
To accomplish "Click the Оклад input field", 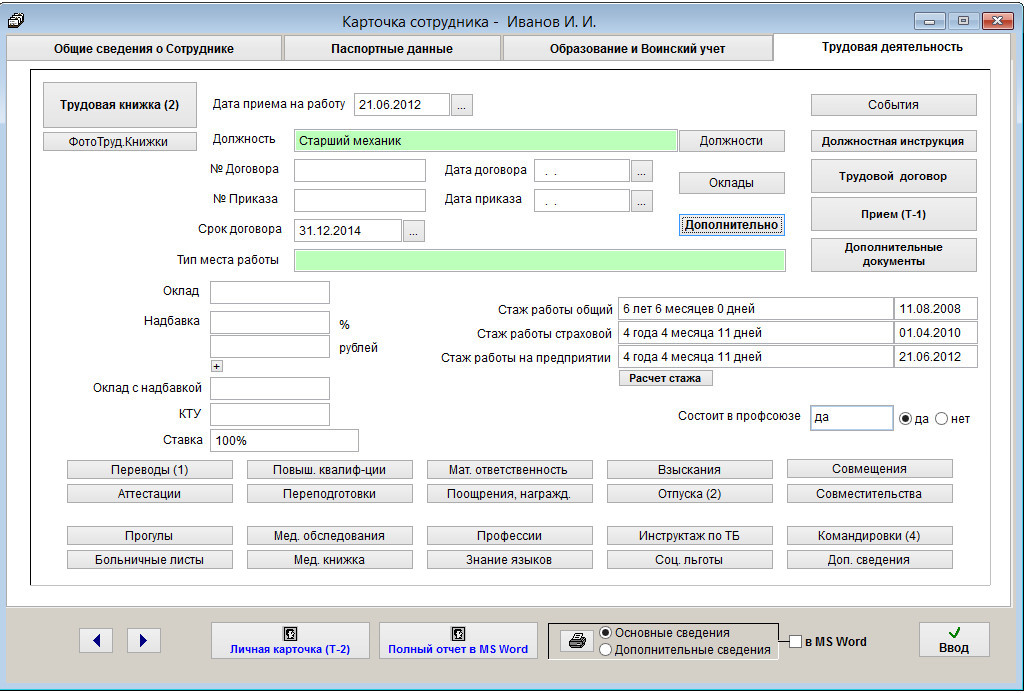I will tap(270, 293).
